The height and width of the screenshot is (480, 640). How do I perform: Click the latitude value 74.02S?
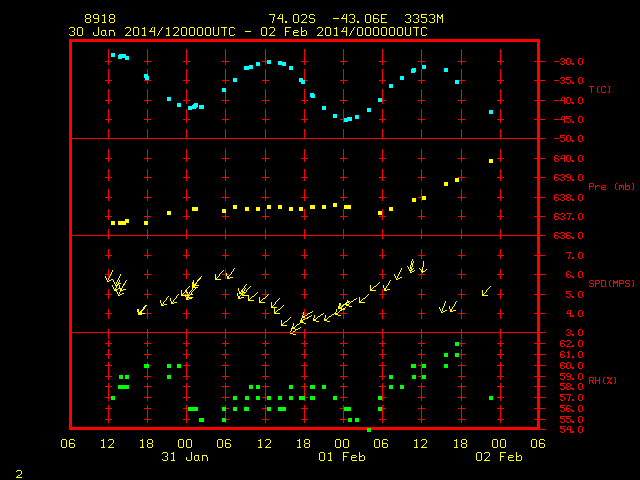click(x=292, y=19)
